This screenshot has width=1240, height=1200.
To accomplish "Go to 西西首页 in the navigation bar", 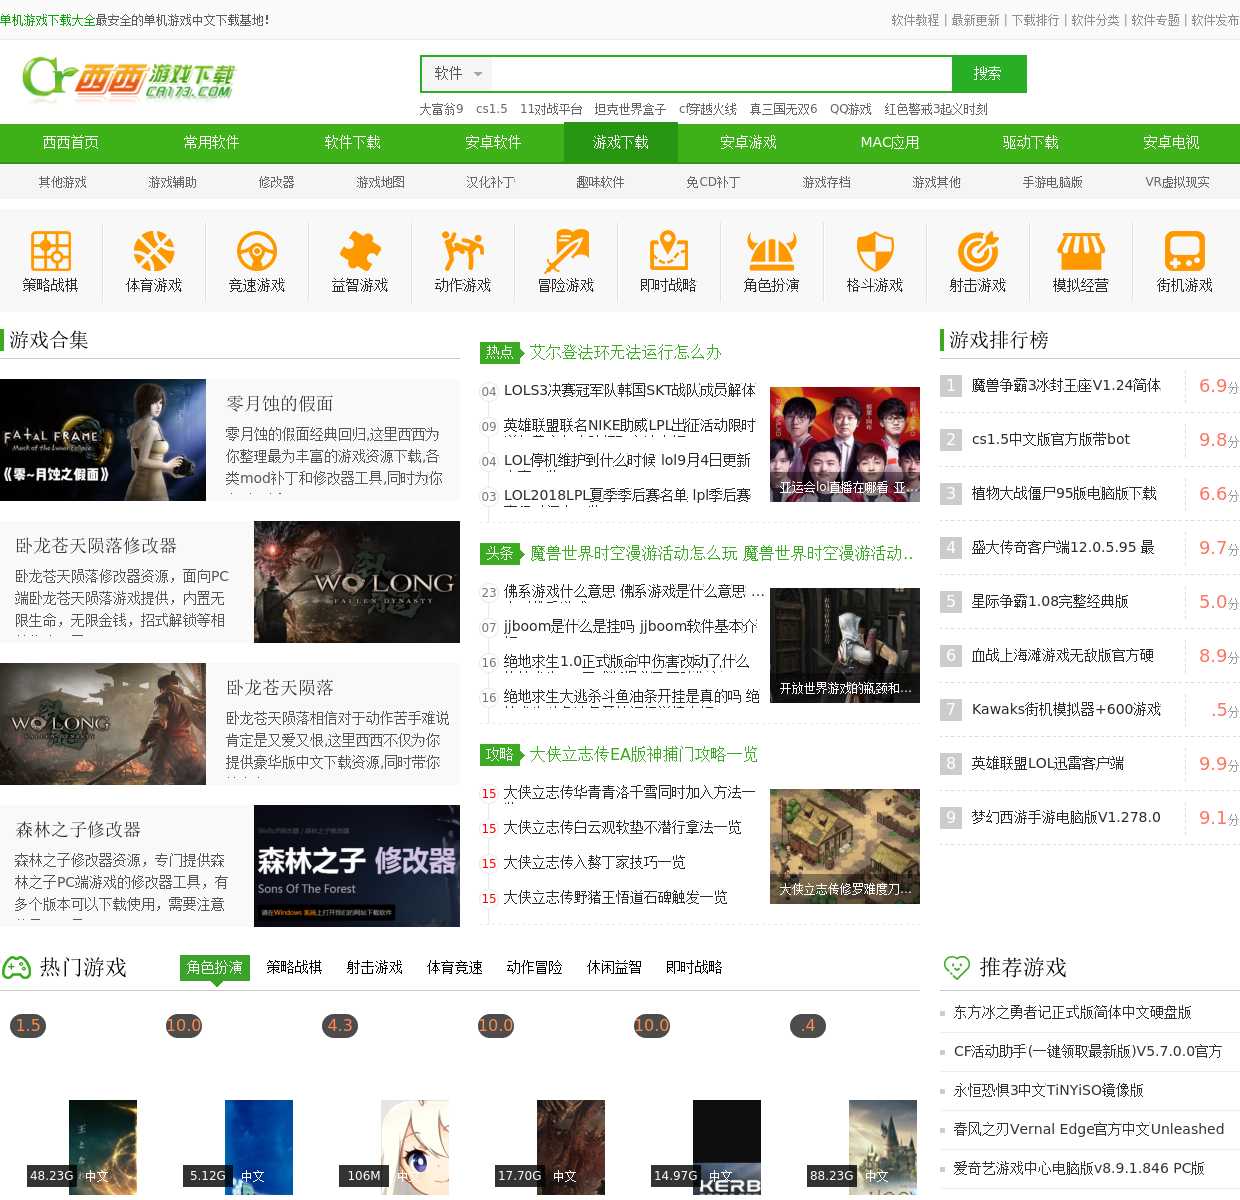I will [x=71, y=143].
